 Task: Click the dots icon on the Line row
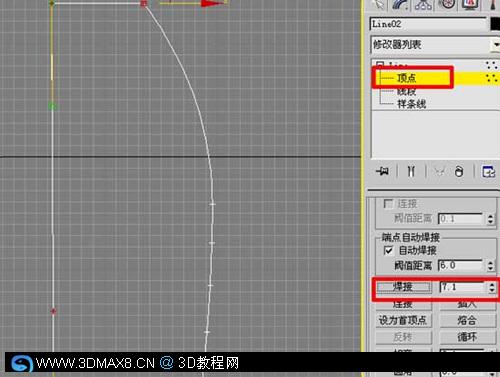click(x=491, y=65)
